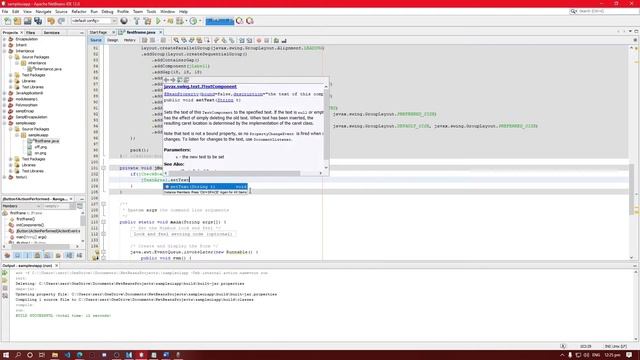Click the Build Project hammer icon
This screenshot has height=360, width=640.
[x=137, y=21]
